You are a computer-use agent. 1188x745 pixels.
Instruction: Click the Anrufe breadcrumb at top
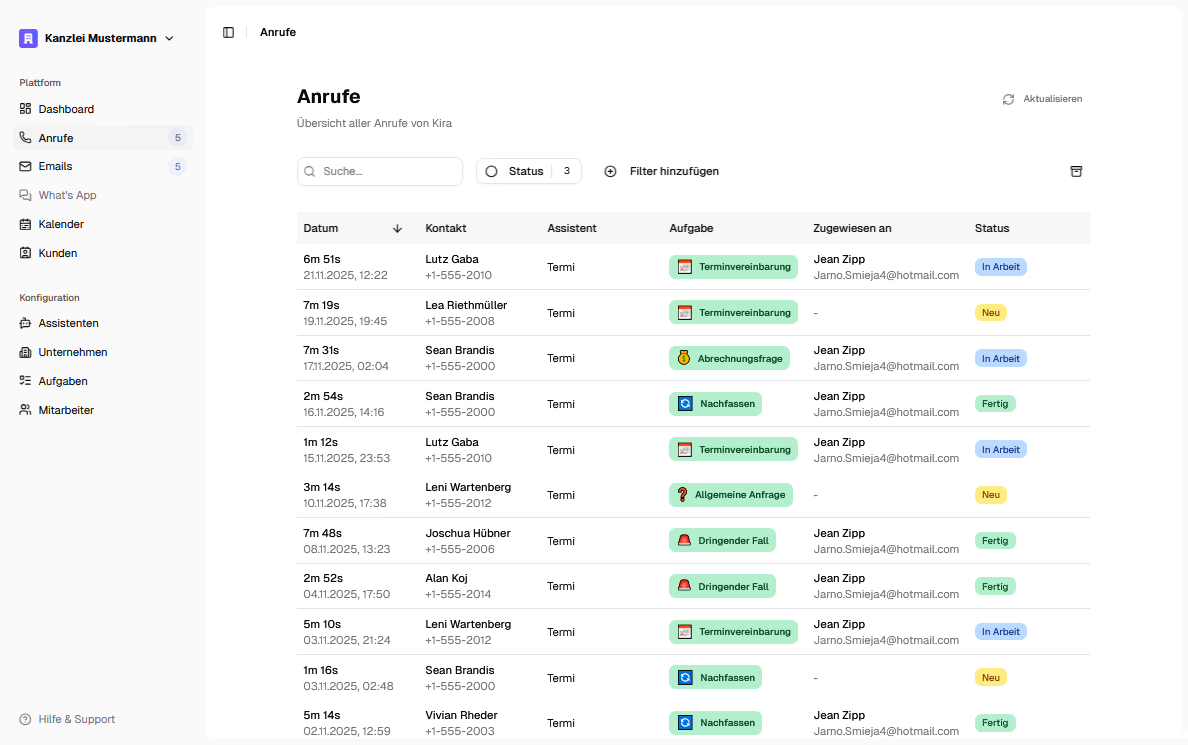[278, 33]
